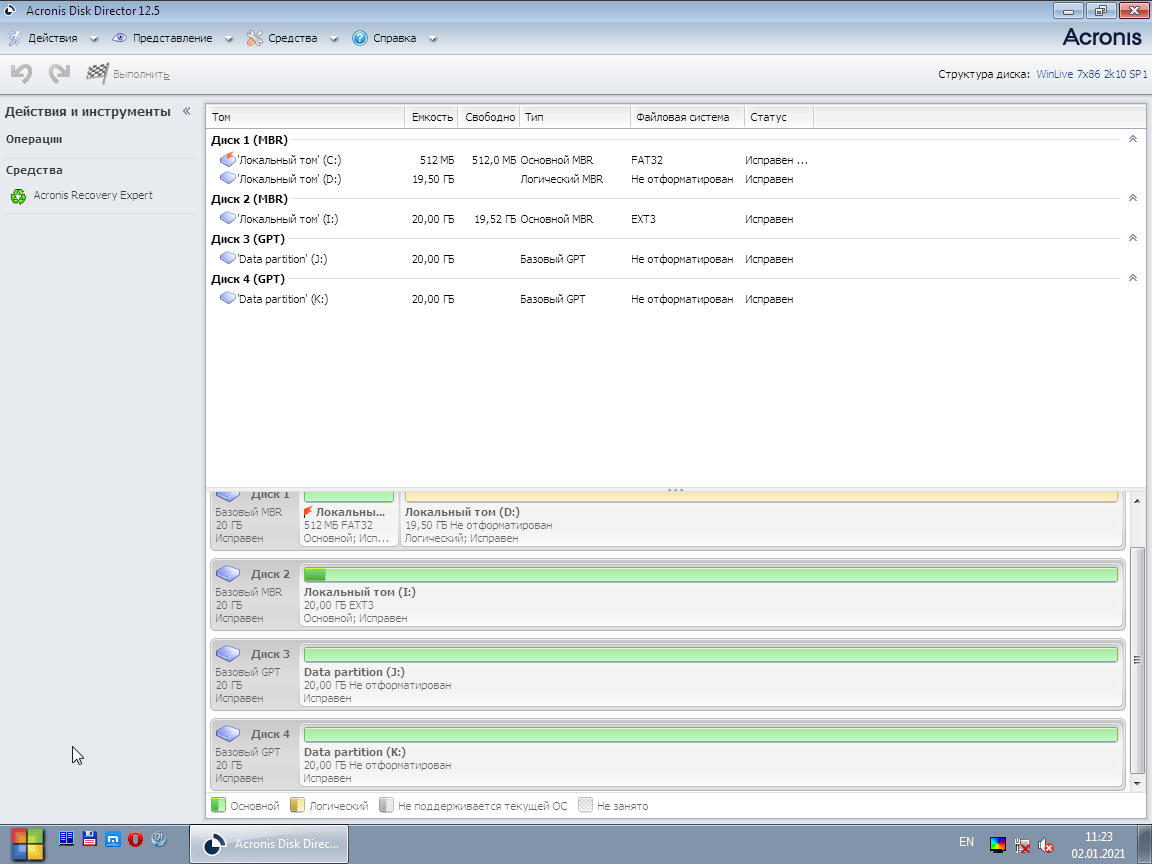Click the Диск 2 drive icon in disk map
1152x864 pixels.
click(228, 573)
